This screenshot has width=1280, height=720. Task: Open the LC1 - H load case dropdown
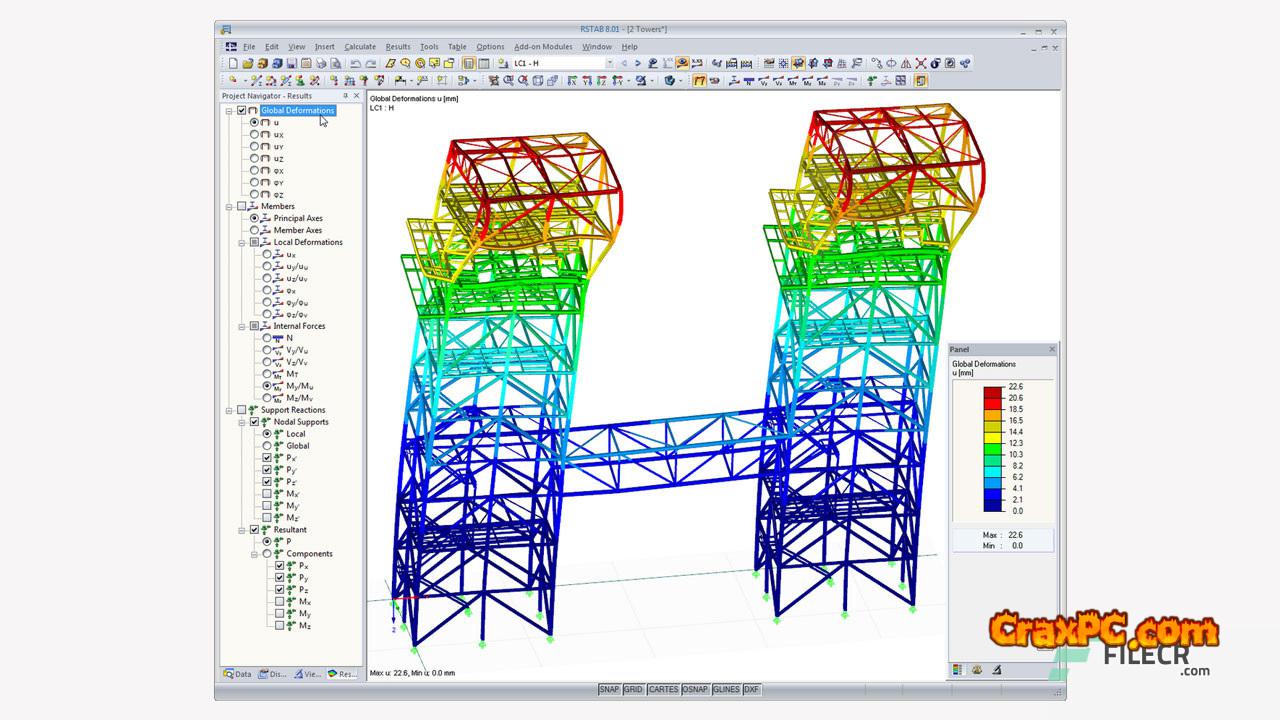click(x=609, y=63)
